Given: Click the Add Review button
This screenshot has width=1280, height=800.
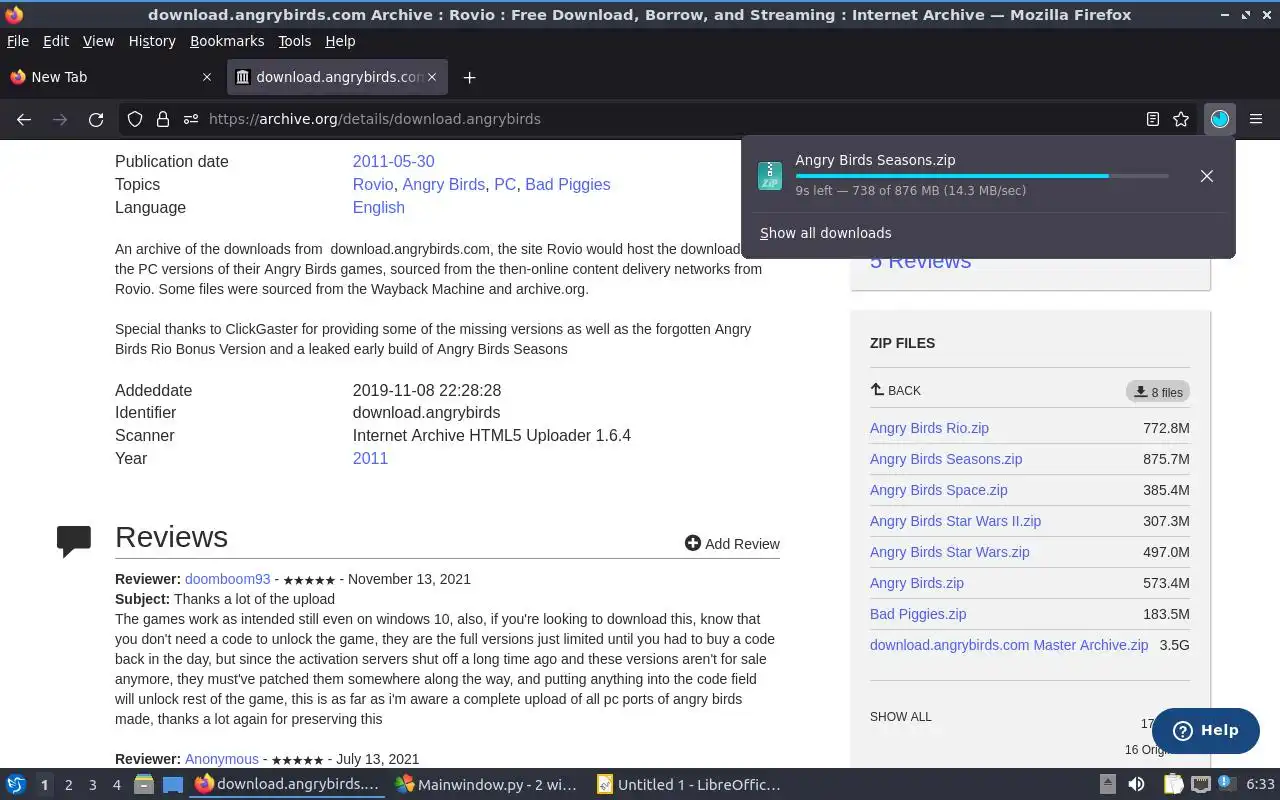Looking at the screenshot, I should coord(732,543).
